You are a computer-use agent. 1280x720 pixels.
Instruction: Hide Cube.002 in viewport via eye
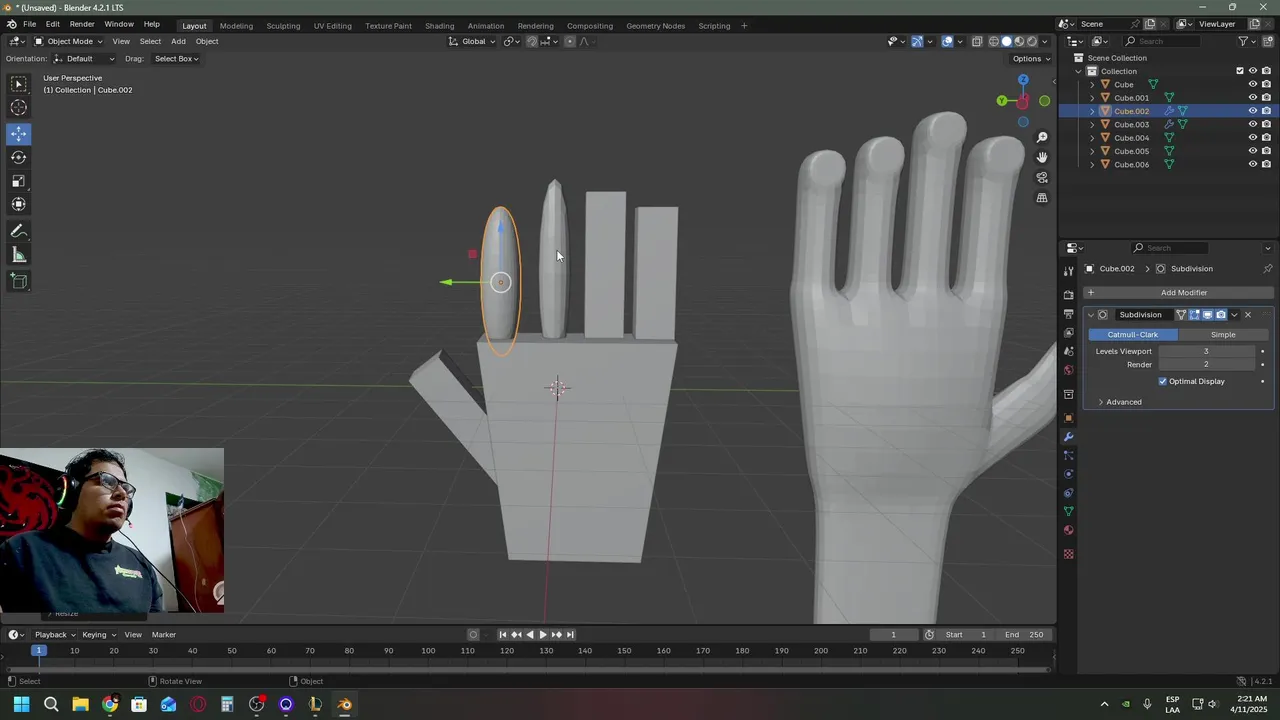[x=1252, y=111]
